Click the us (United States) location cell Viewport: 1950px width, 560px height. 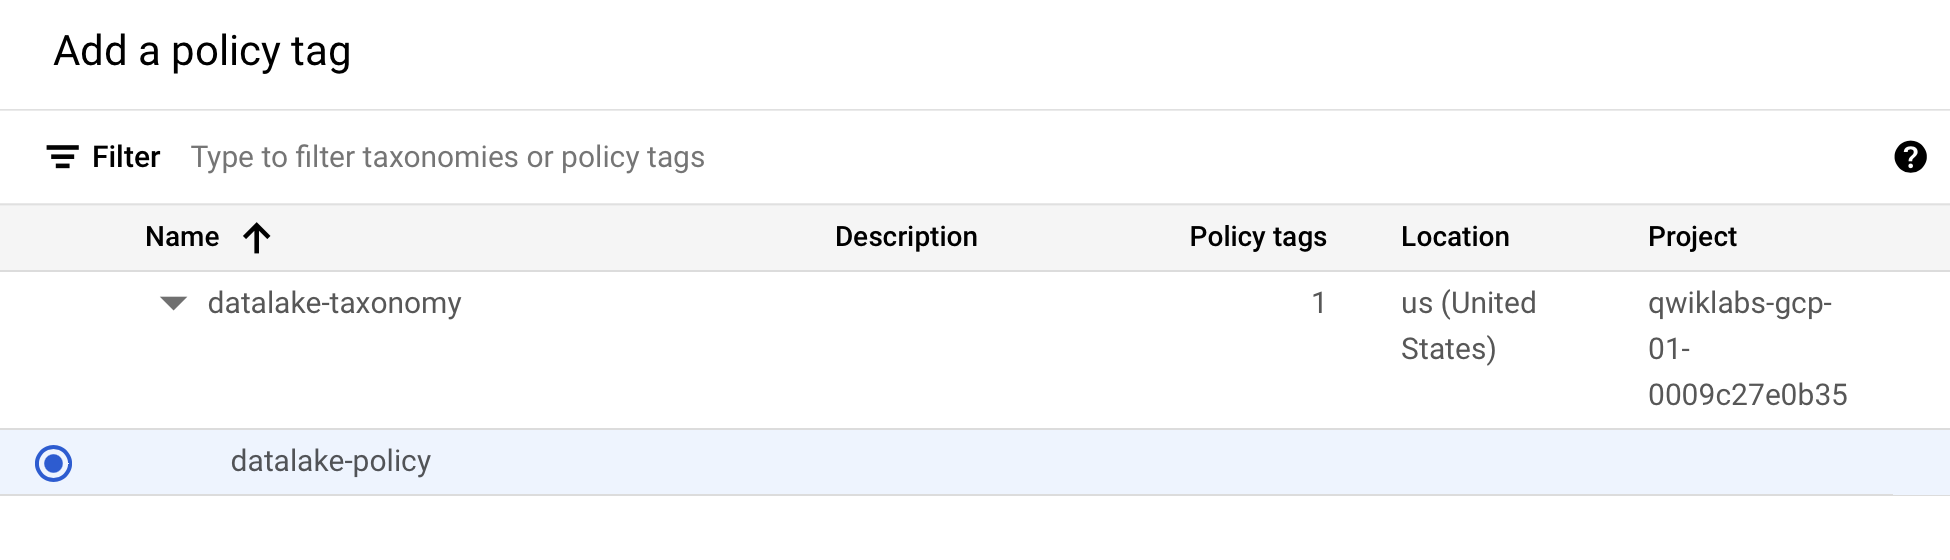click(1468, 326)
